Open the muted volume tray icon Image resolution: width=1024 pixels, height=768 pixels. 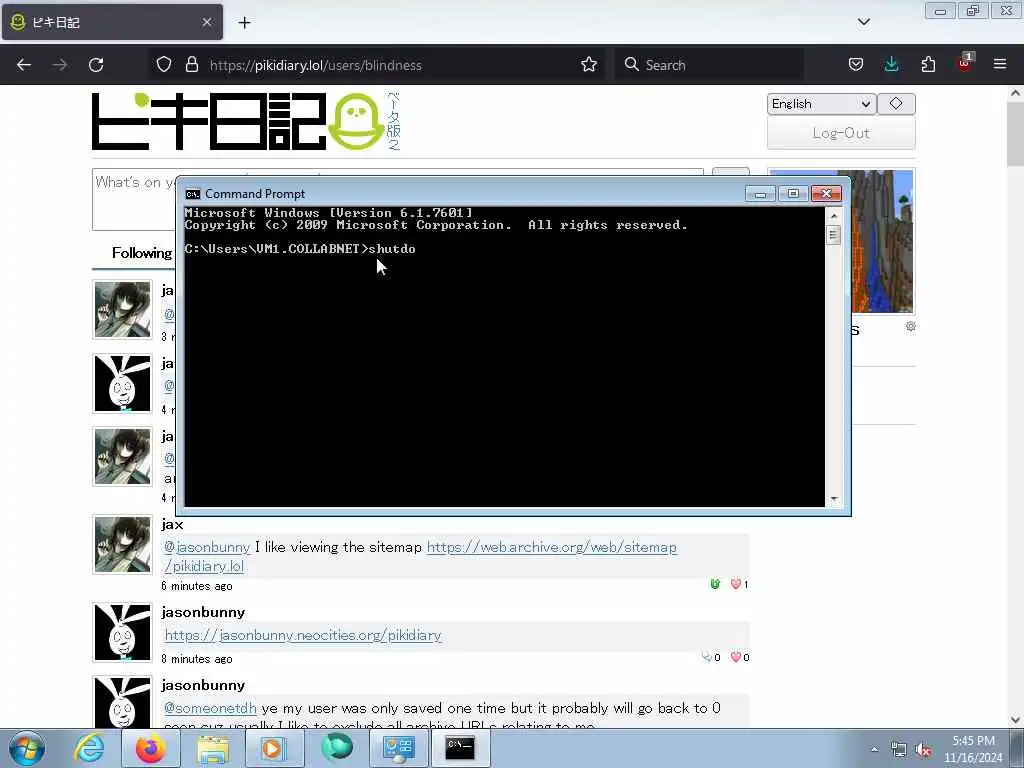[x=923, y=750]
